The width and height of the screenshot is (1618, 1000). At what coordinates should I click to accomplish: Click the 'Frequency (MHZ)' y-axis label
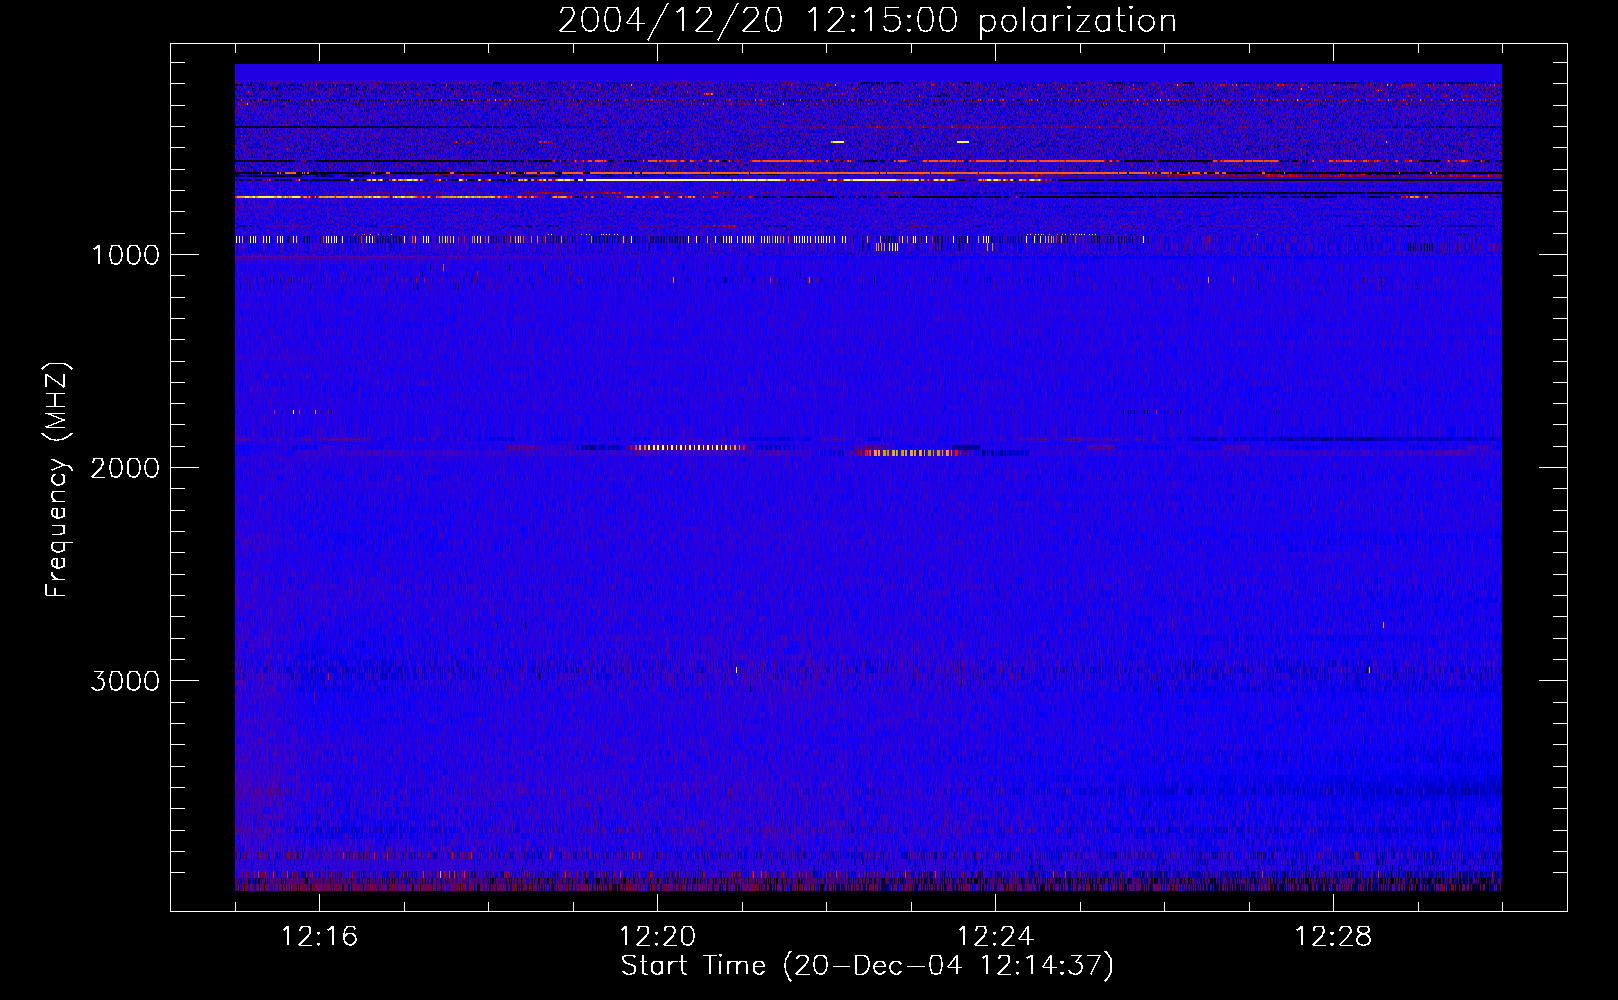(57, 480)
